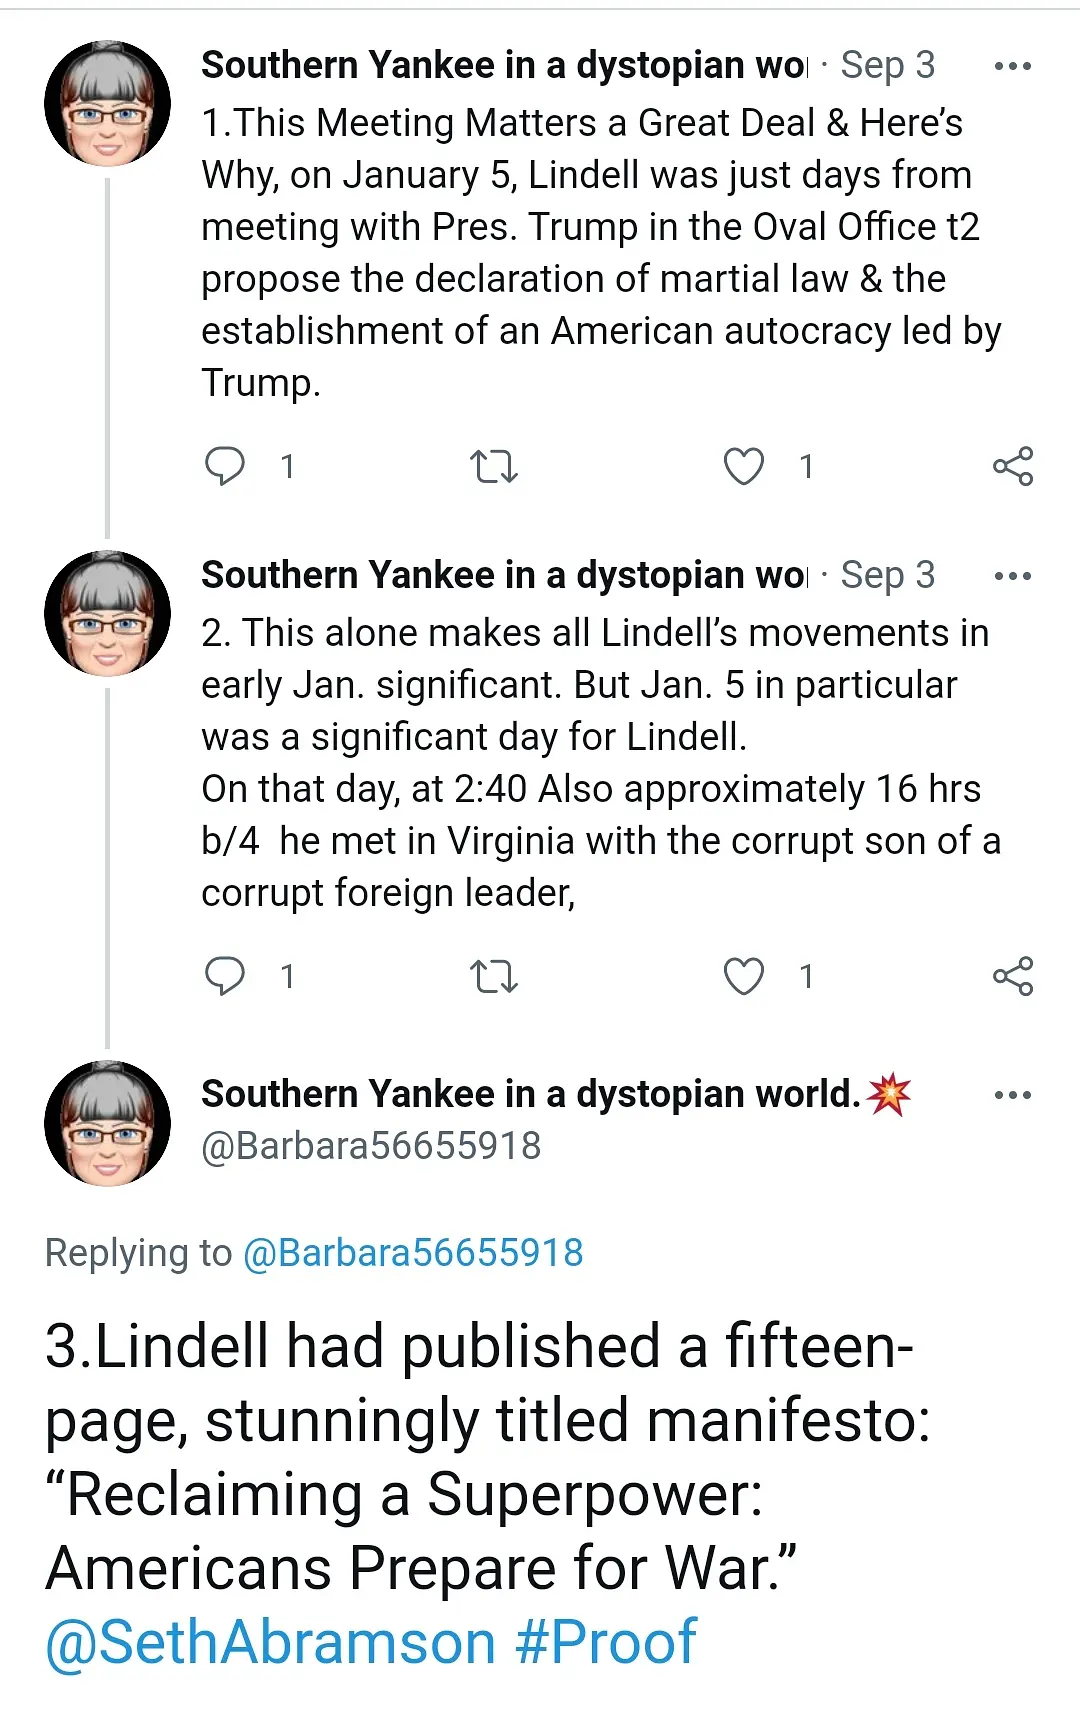
Task: View avatar on the second tweet
Action: point(108,613)
